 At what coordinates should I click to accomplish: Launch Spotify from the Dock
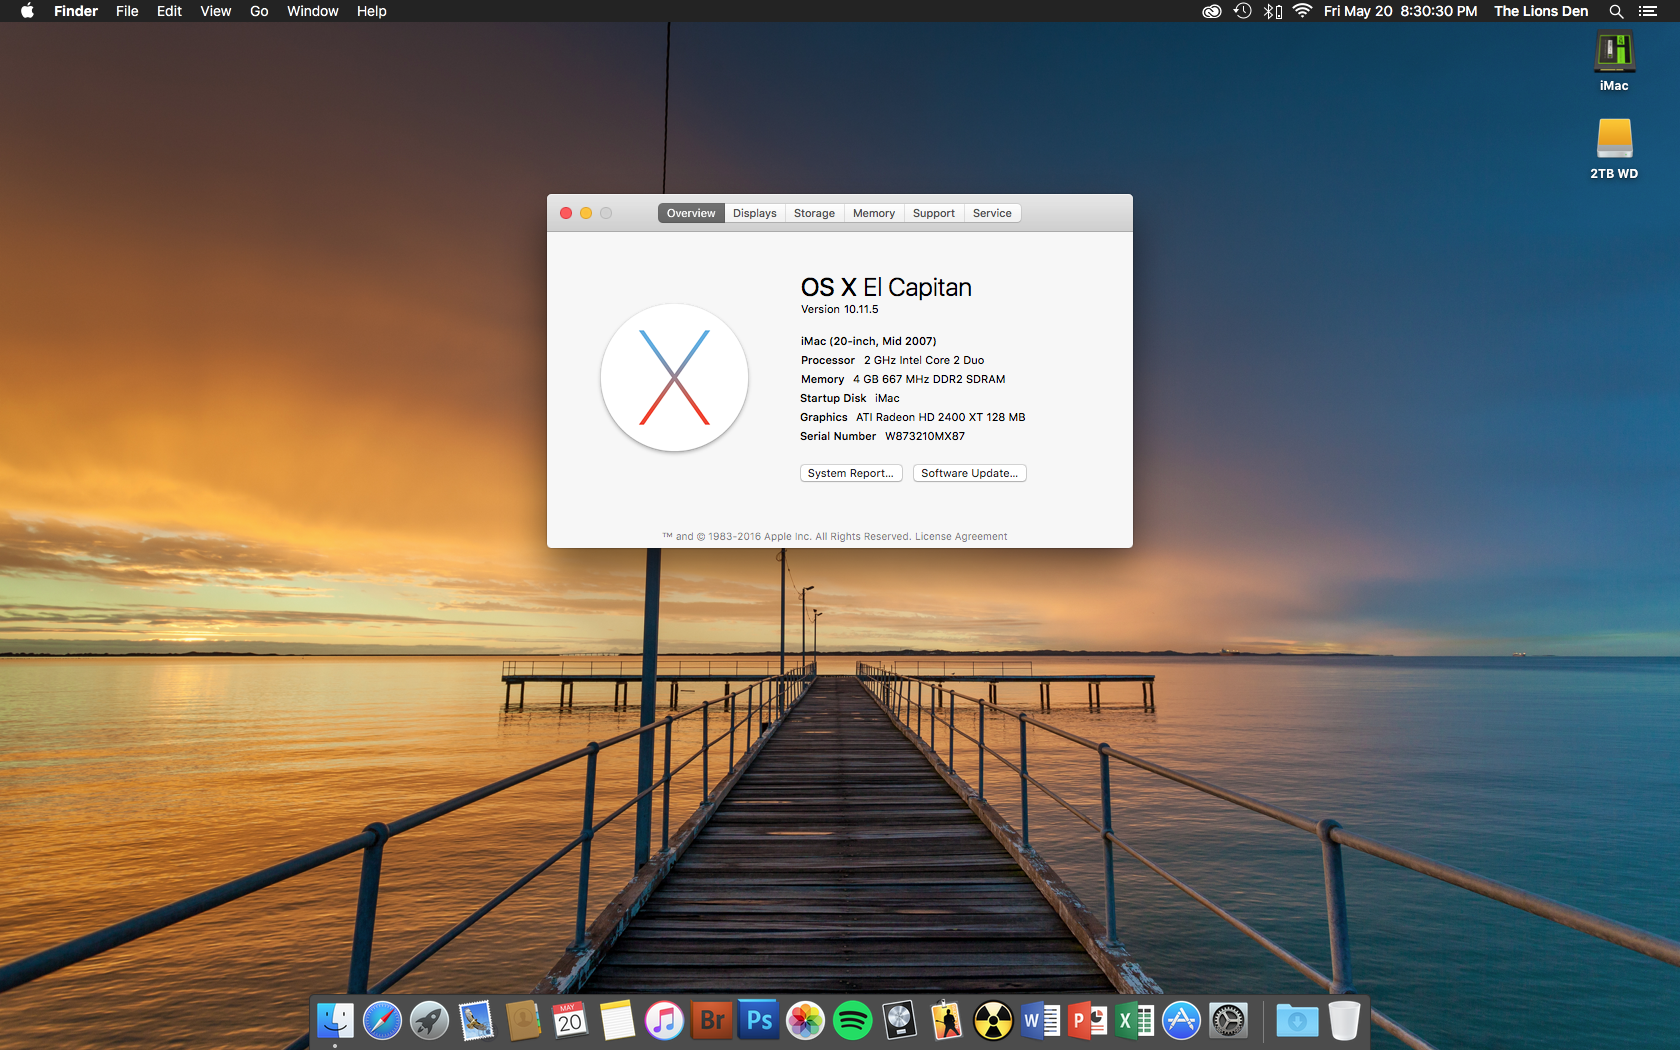click(853, 1020)
